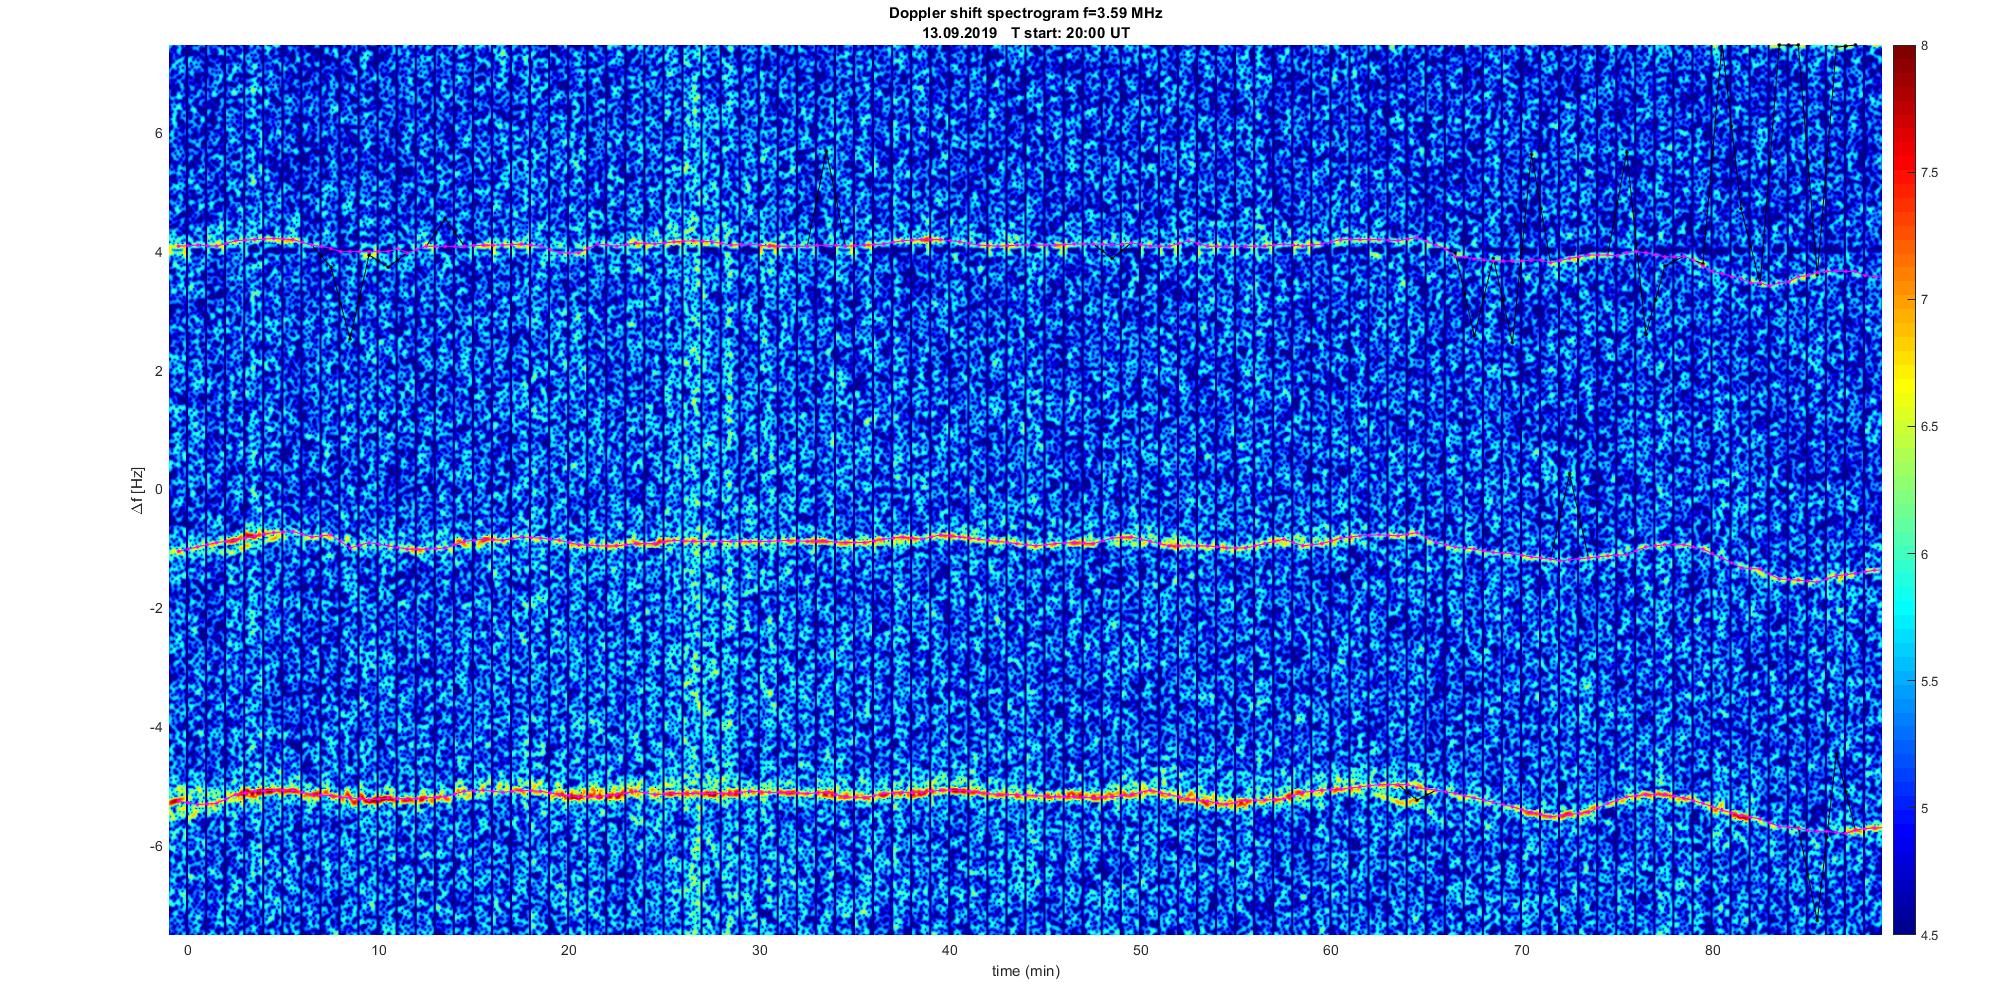
Task: Click the y-axis tick label '2'
Action: click(158, 372)
